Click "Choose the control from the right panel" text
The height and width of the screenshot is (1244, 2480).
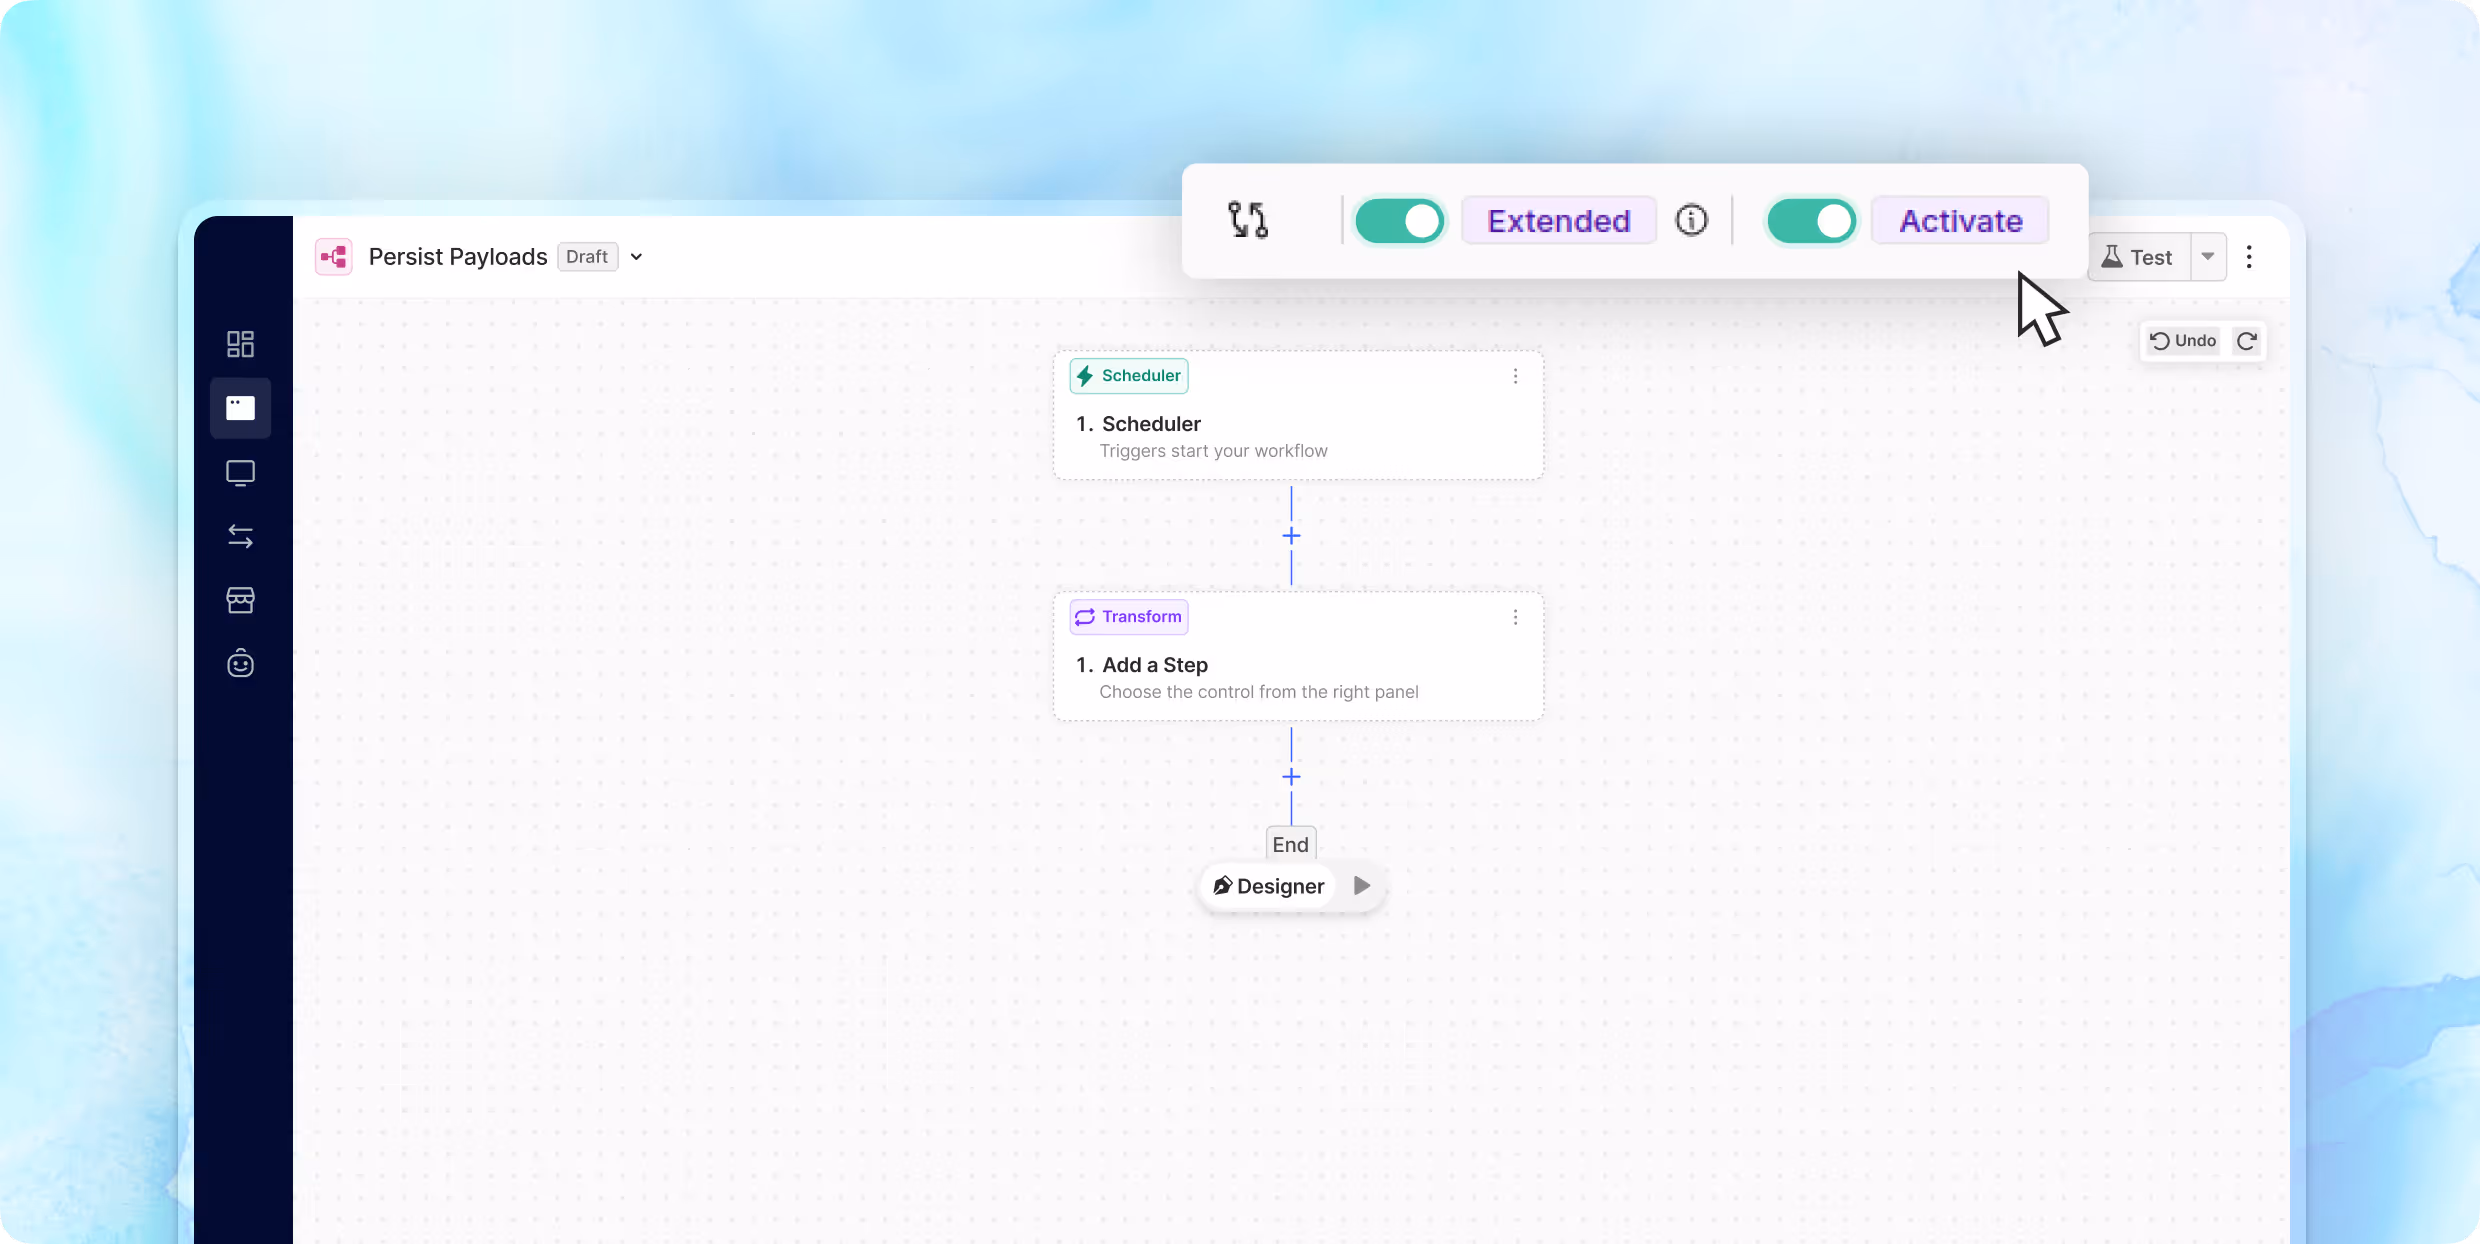click(x=1259, y=692)
